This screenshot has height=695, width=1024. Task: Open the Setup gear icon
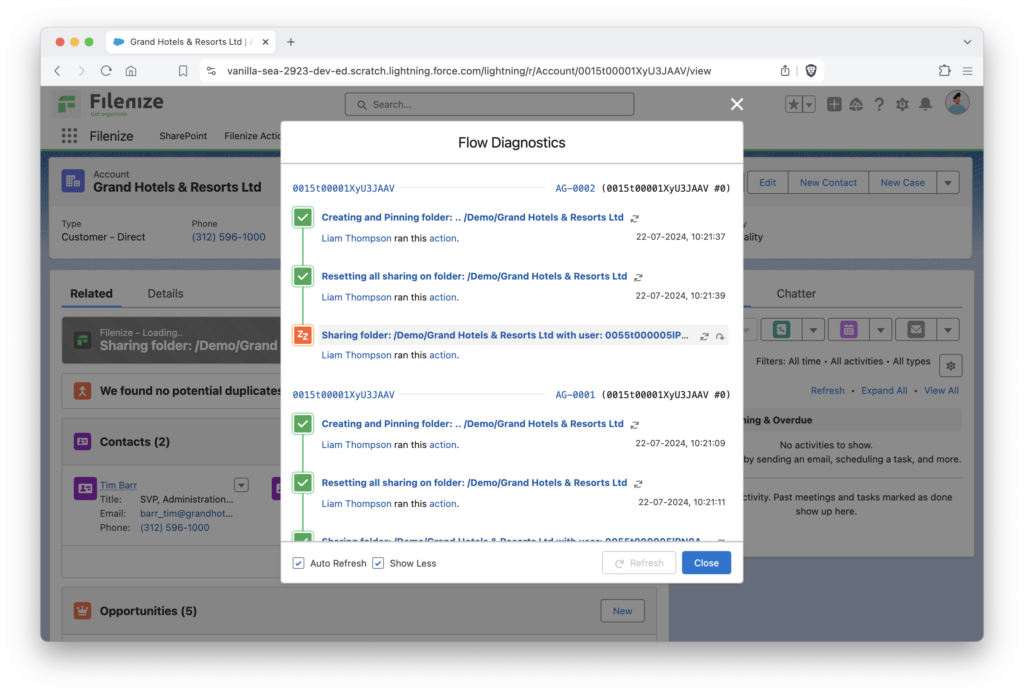(x=902, y=104)
